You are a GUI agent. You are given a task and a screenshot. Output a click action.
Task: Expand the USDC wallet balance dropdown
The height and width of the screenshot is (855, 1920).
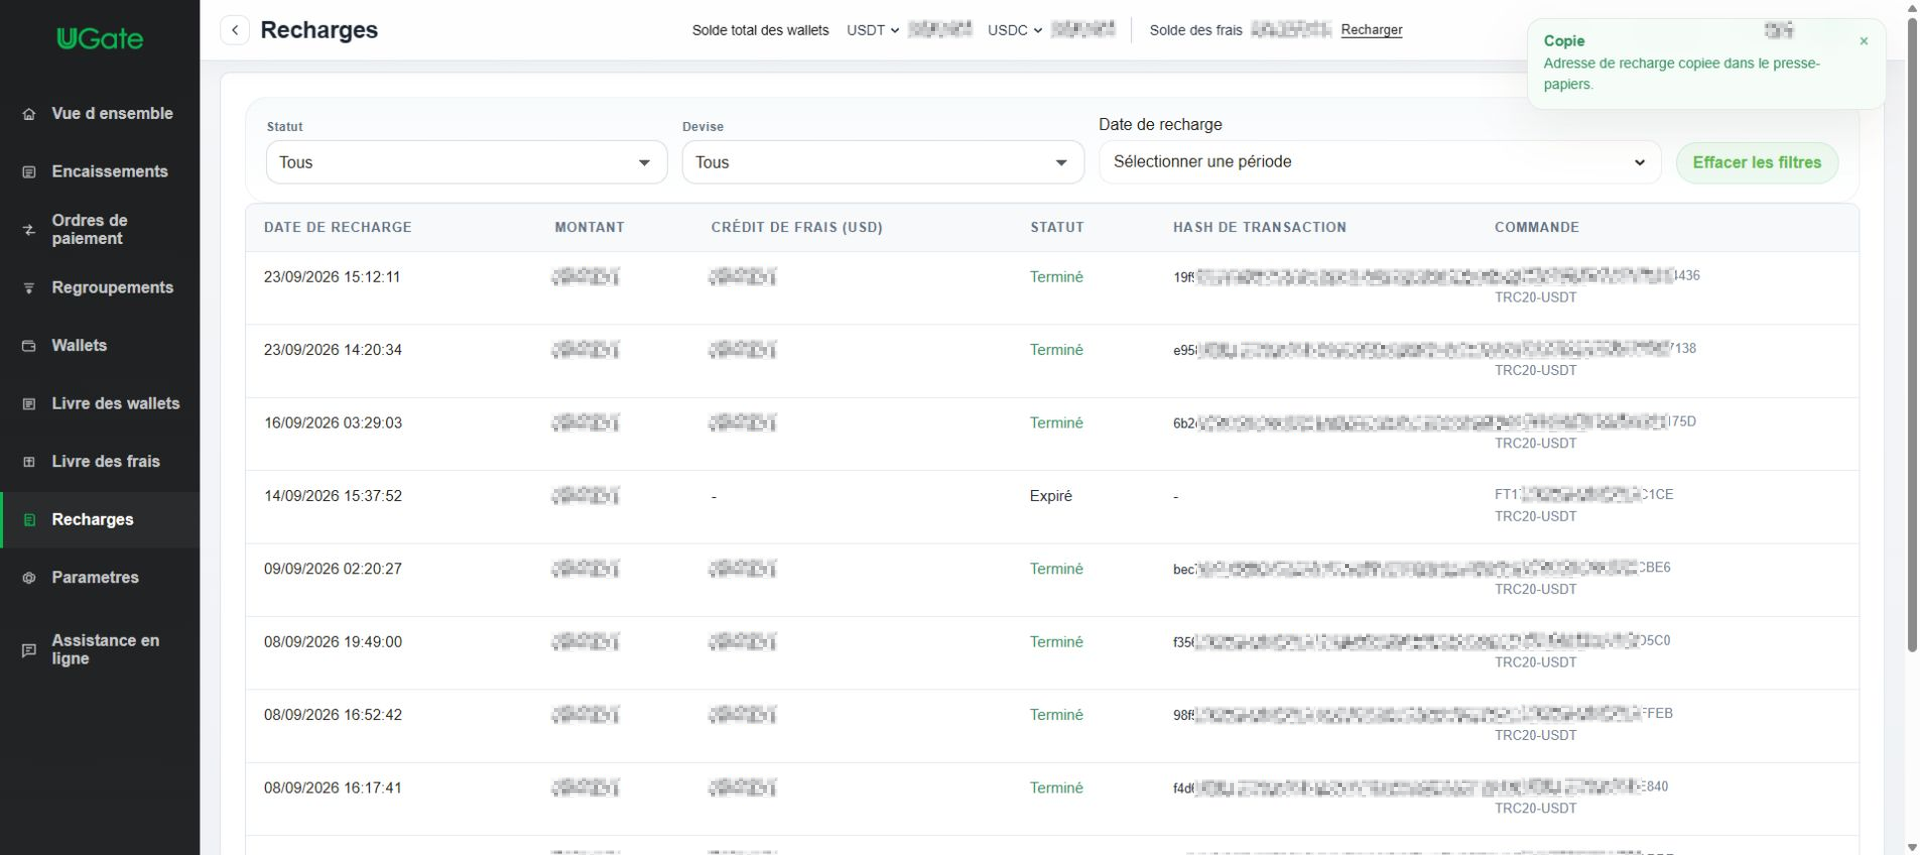click(x=1015, y=30)
